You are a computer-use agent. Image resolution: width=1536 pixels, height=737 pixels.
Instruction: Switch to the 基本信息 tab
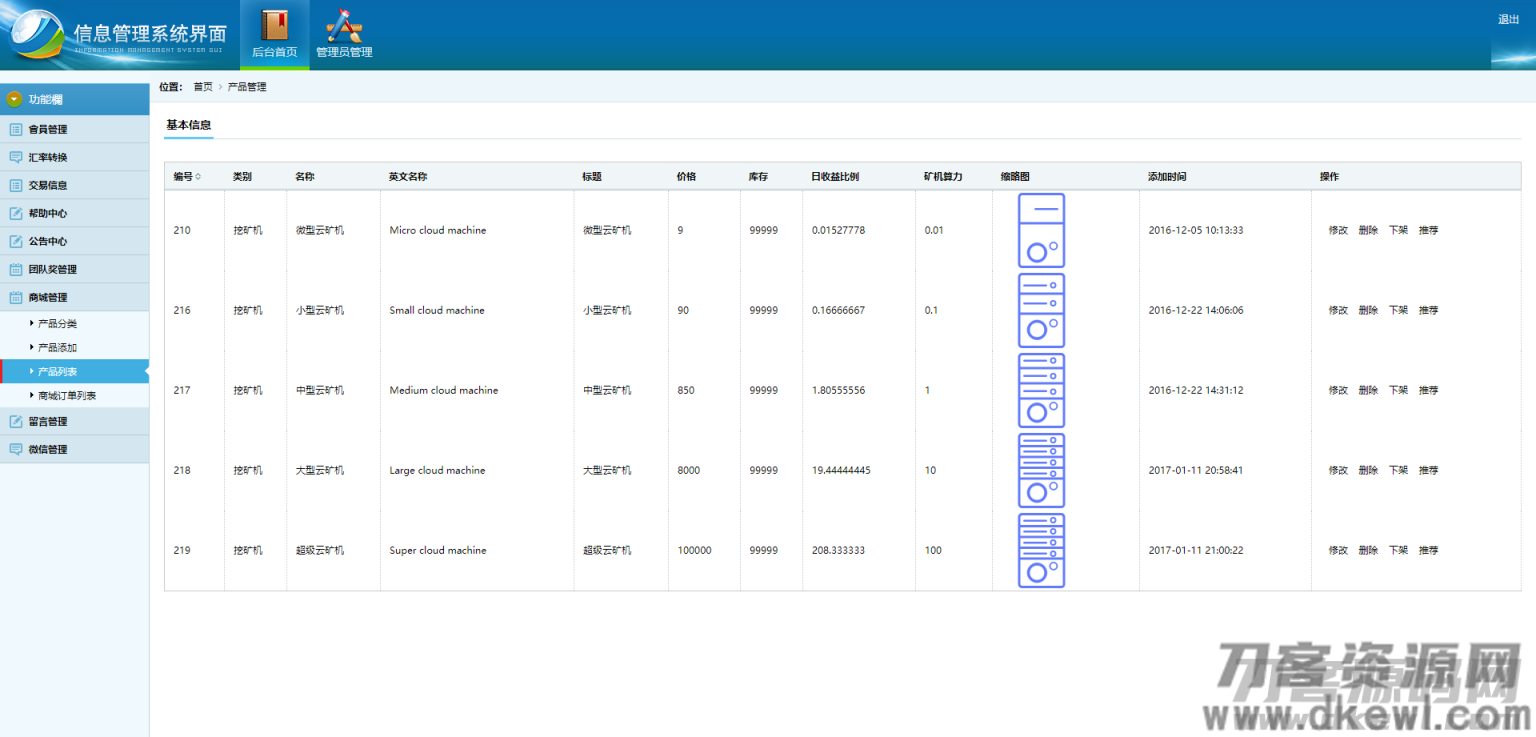[x=188, y=125]
